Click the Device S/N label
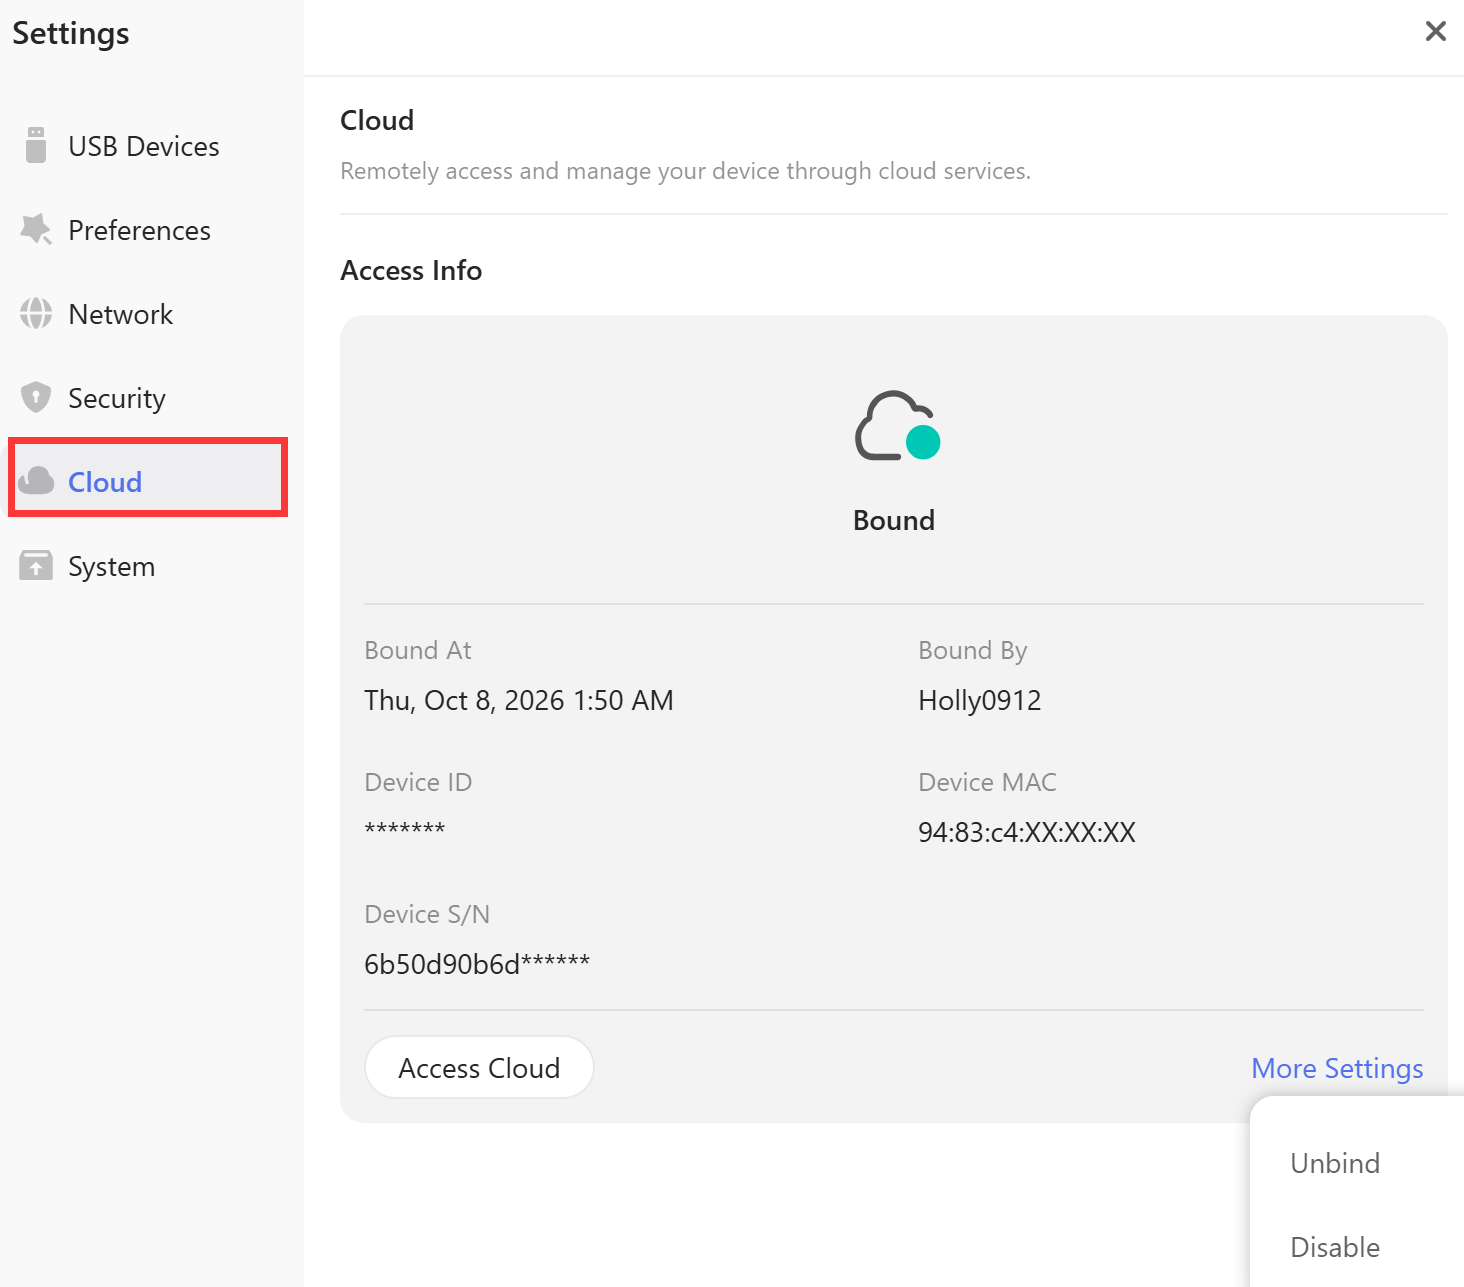 427,914
